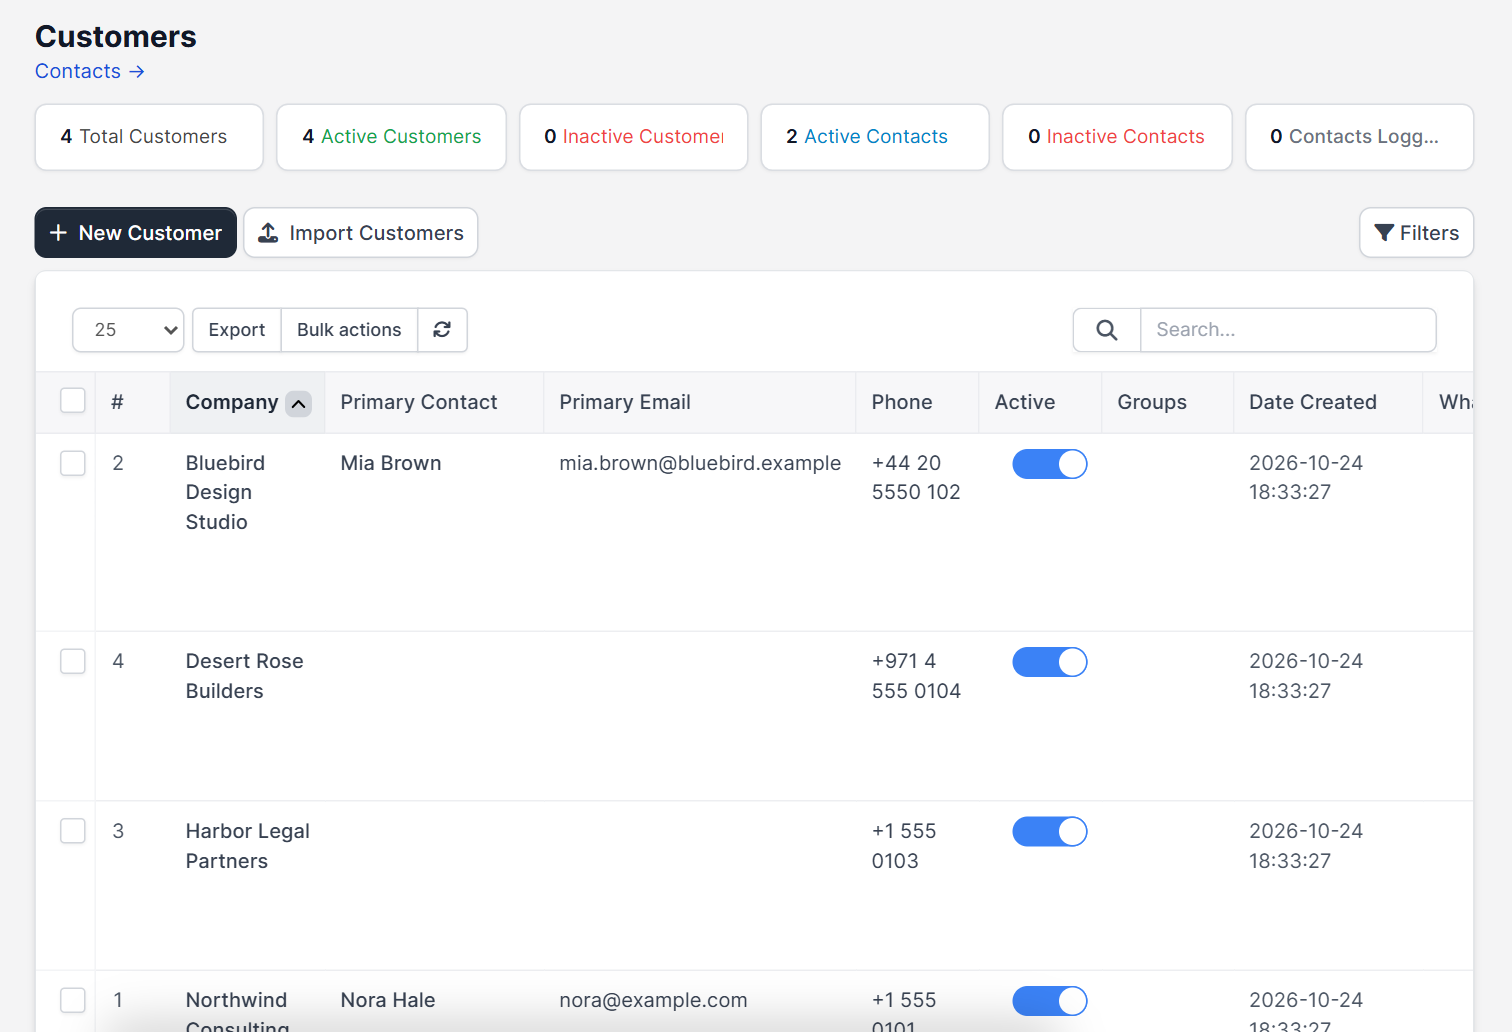
Task: Click phone number +971 4 555 0104
Action: (916, 676)
